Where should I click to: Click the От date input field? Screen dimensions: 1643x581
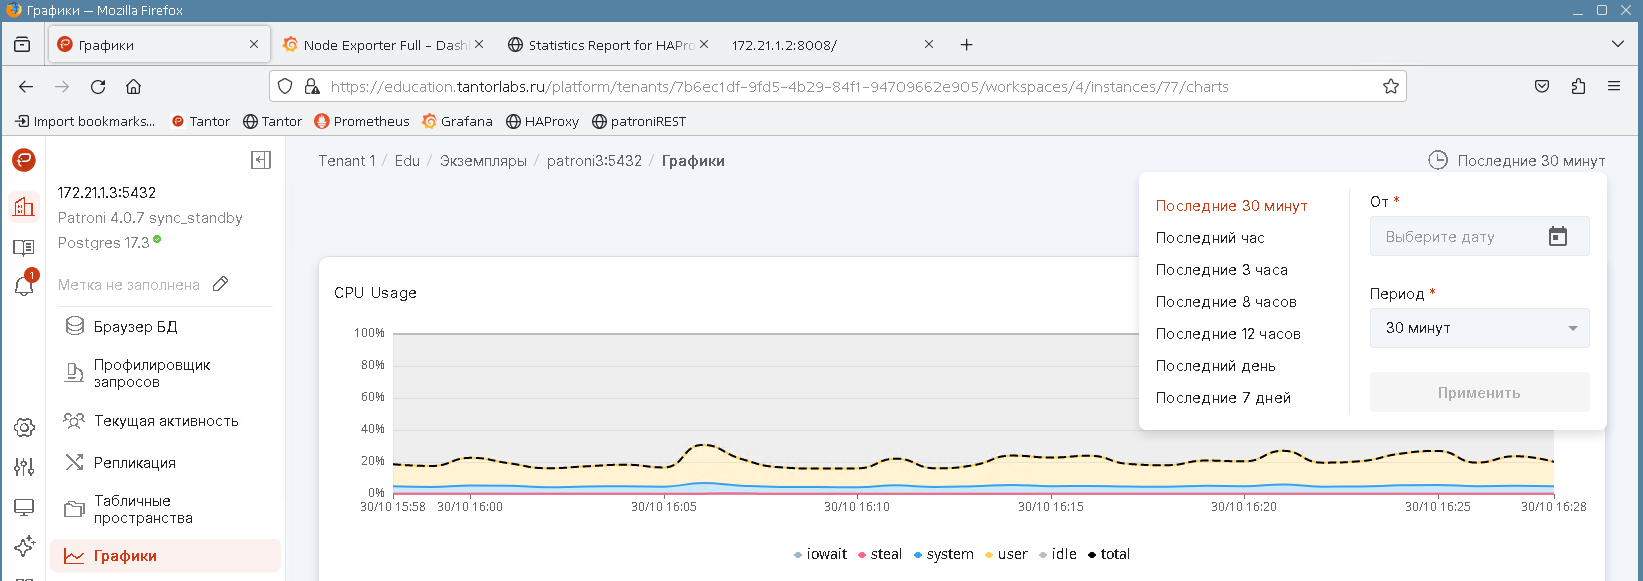(x=1460, y=237)
